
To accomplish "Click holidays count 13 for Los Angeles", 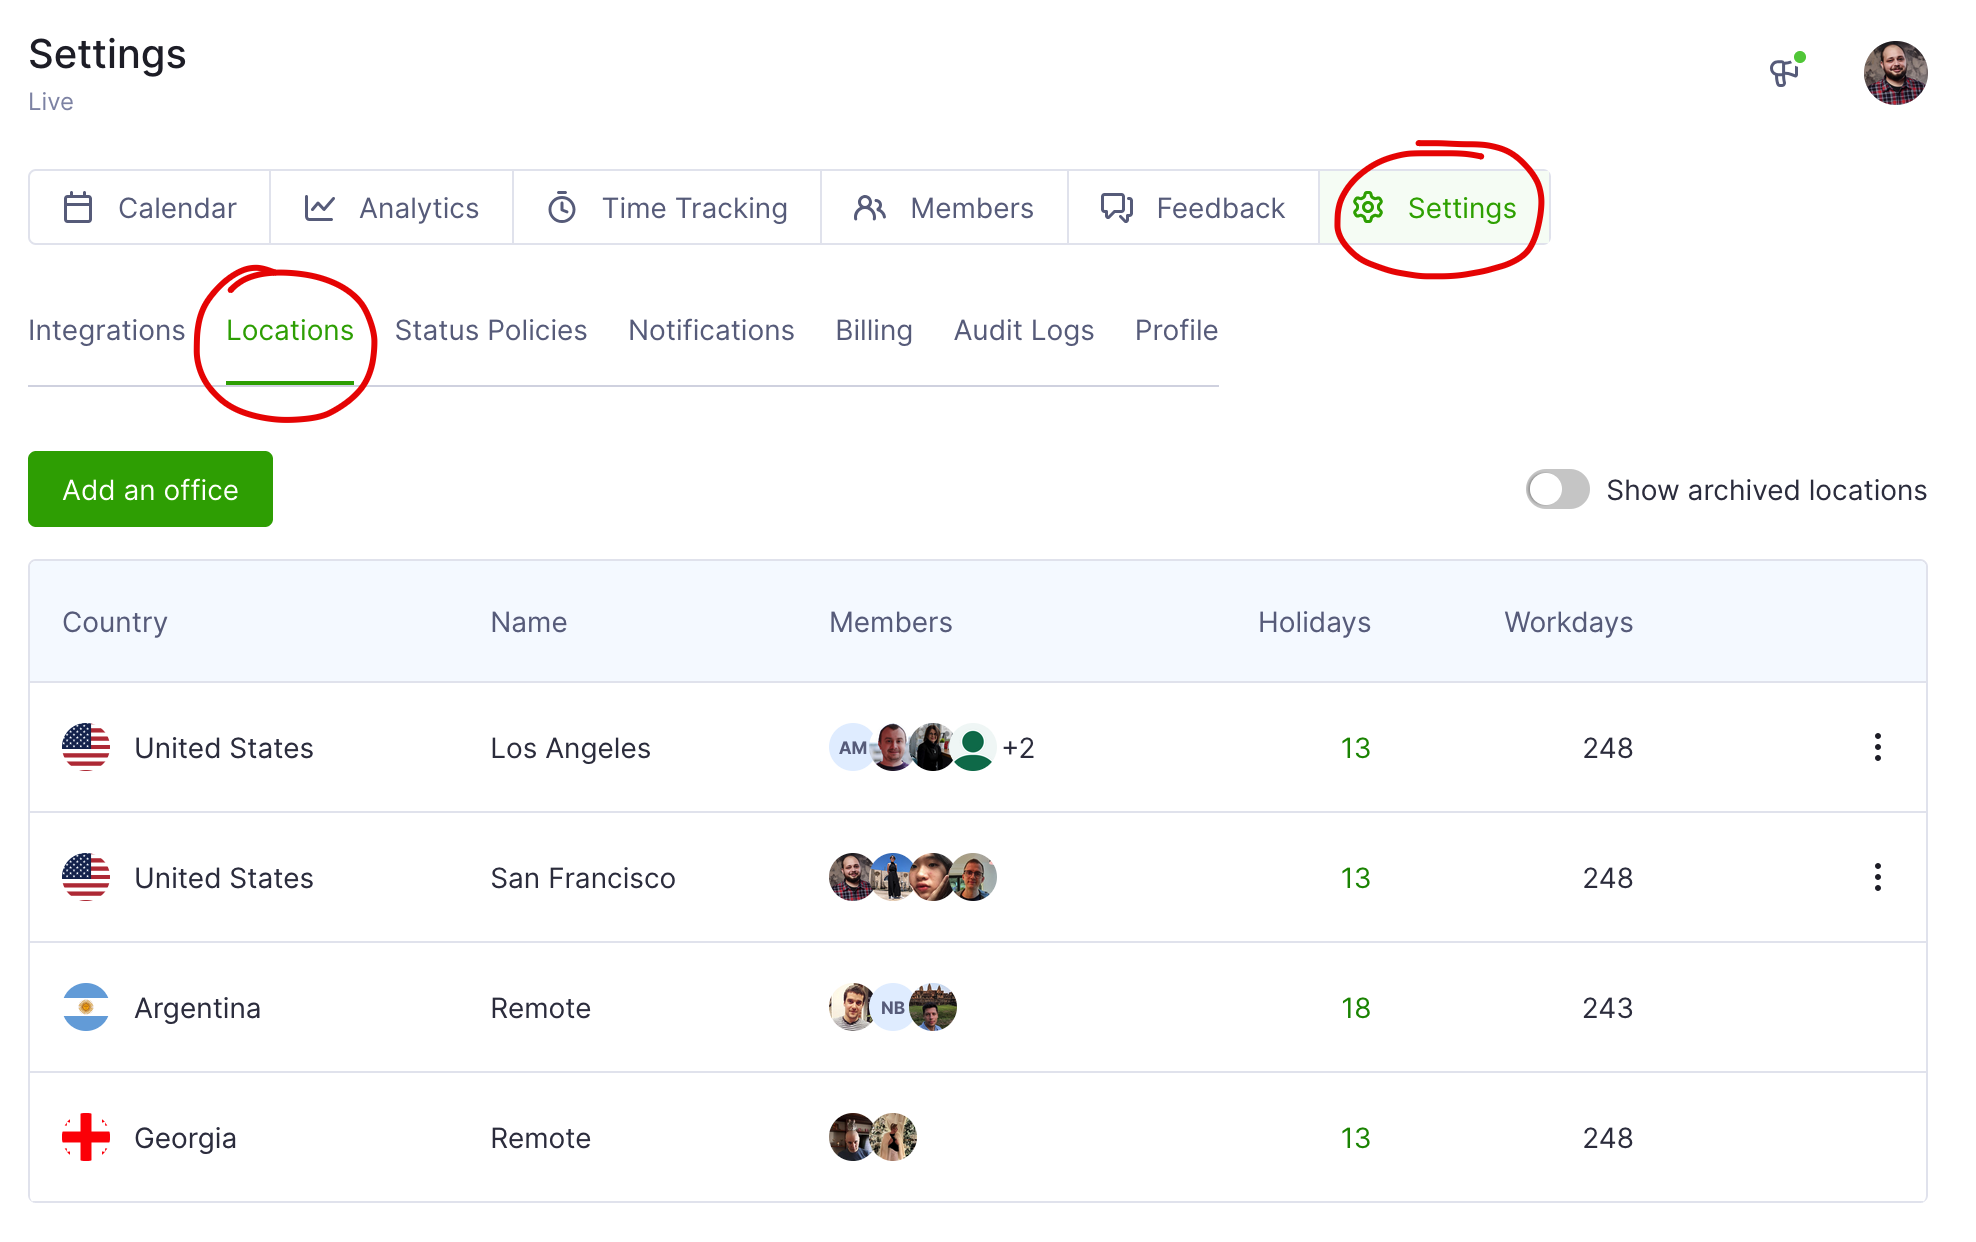I will (1355, 748).
